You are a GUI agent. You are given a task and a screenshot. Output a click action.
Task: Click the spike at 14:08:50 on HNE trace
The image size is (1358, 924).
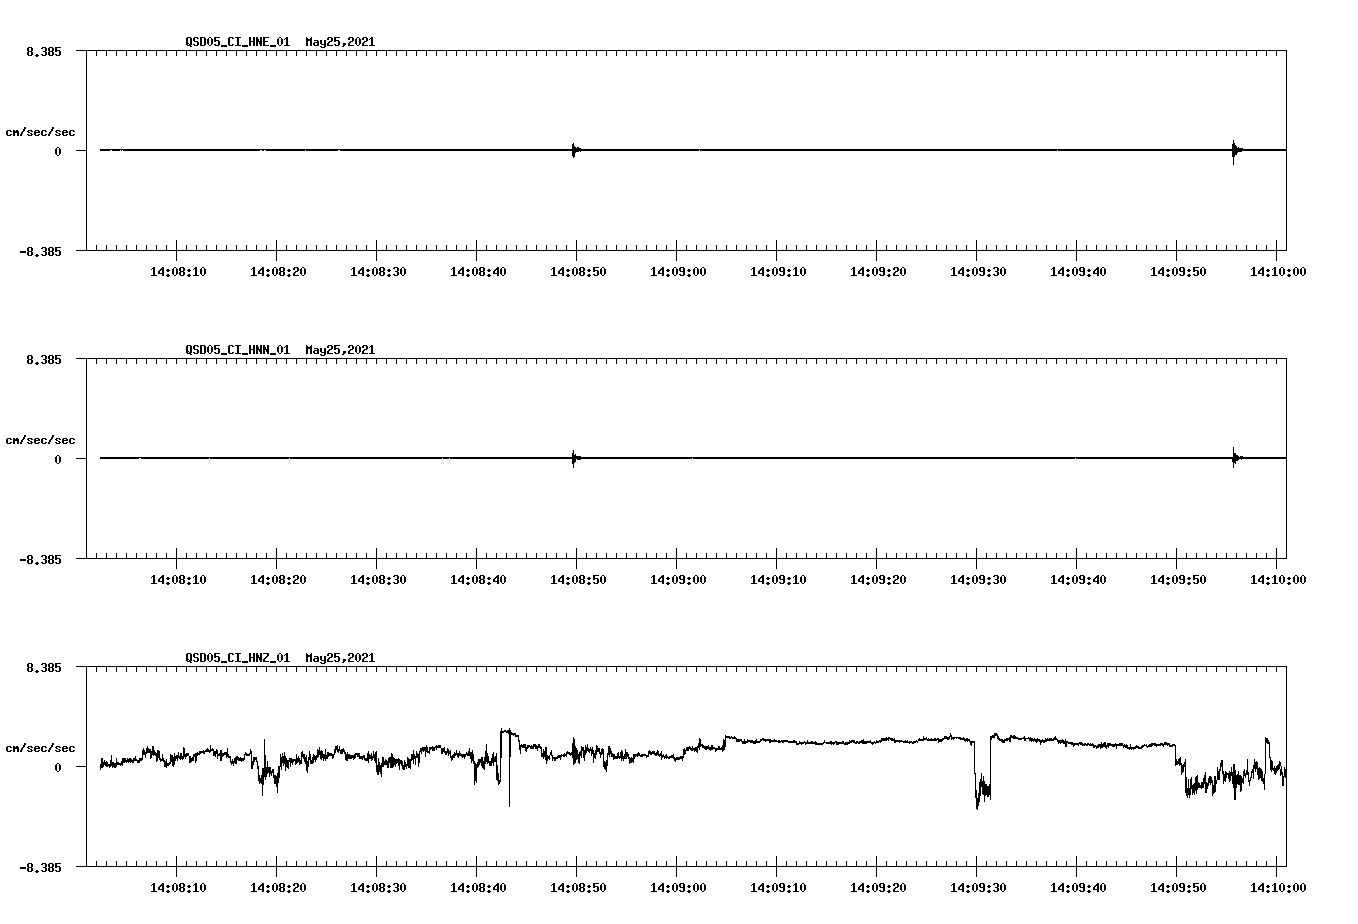click(x=574, y=150)
